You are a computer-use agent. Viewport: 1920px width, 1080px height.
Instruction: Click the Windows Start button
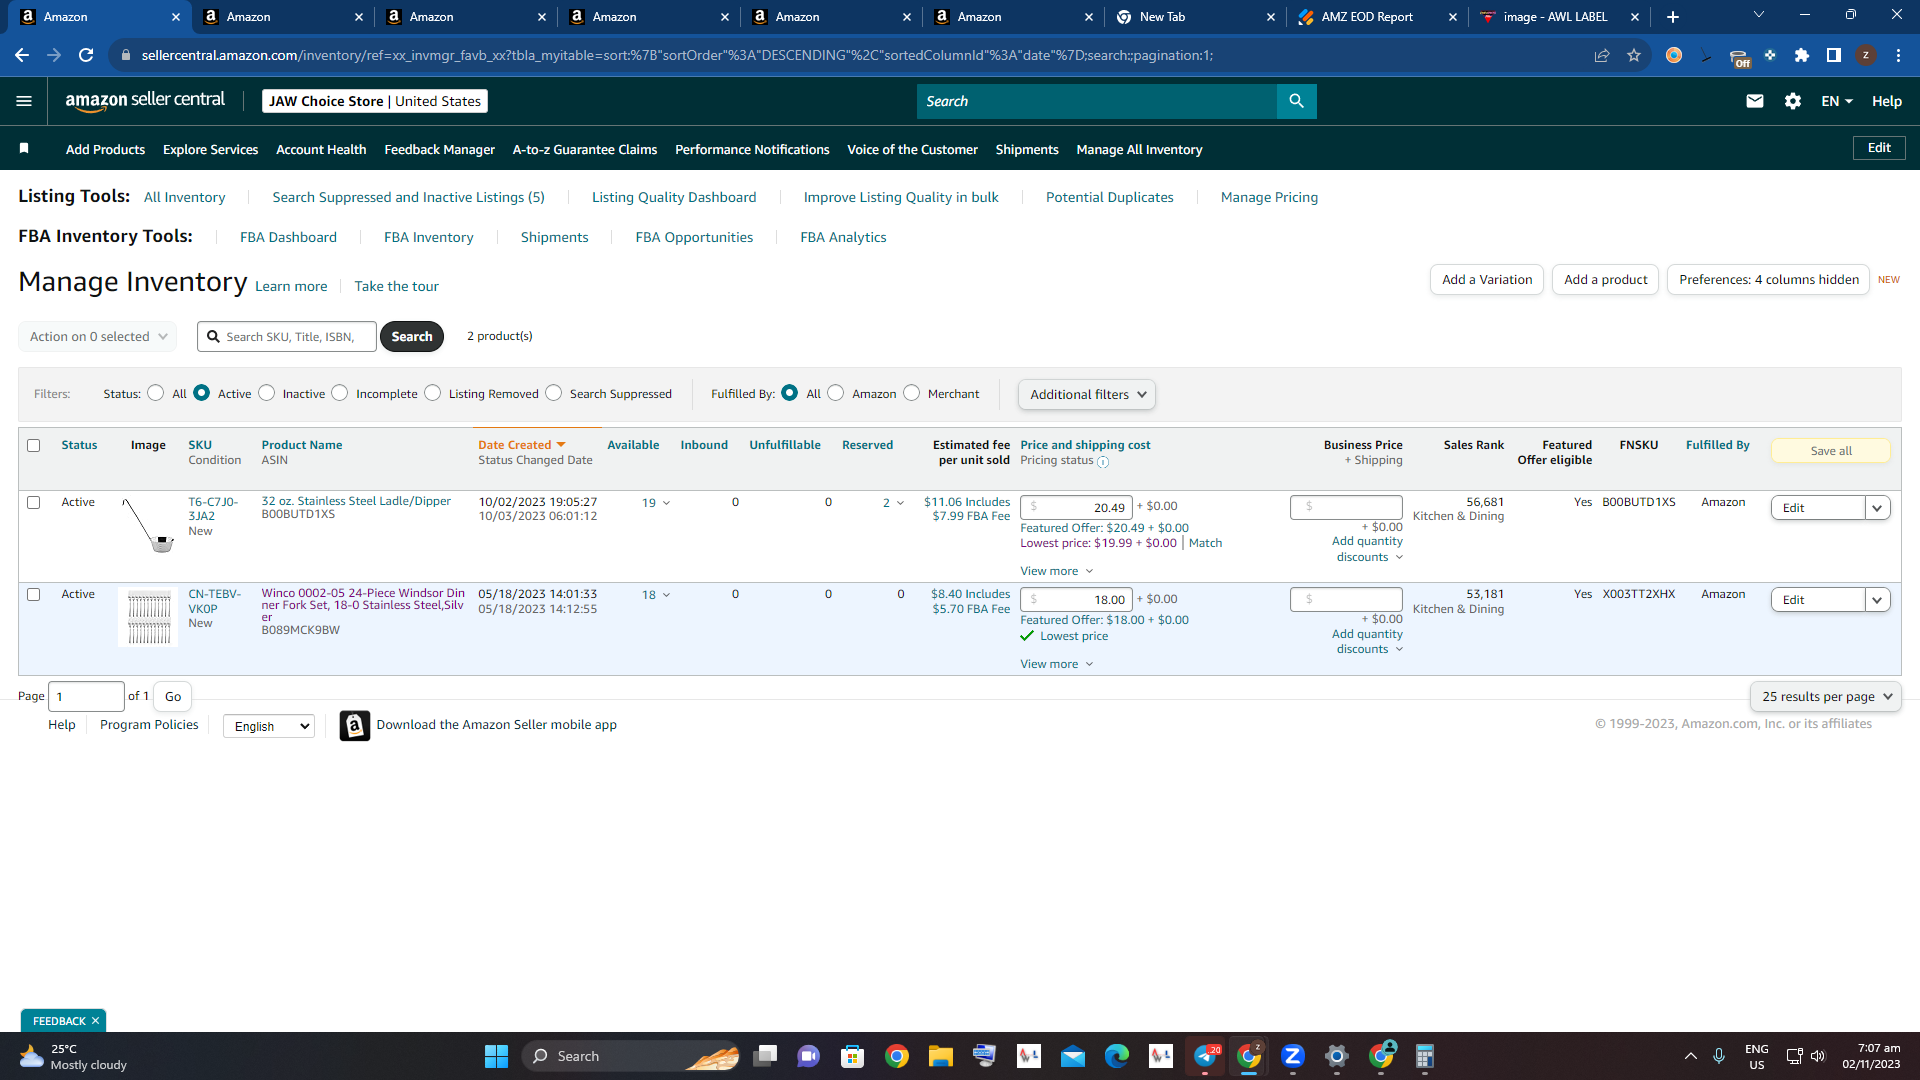tap(496, 1056)
